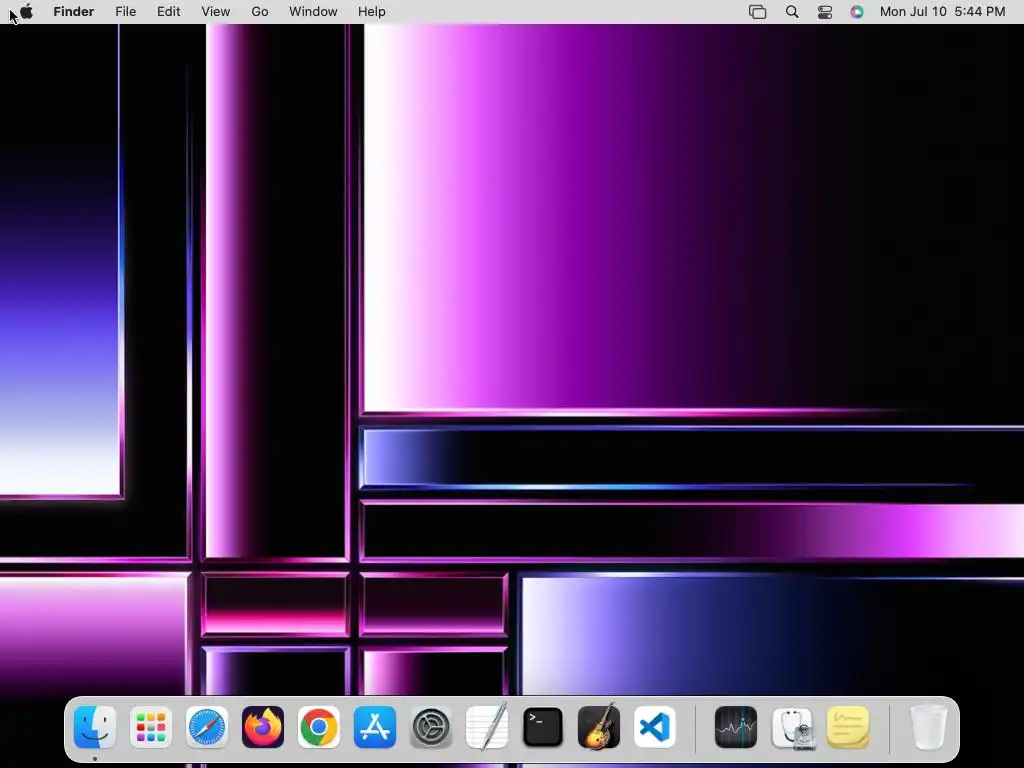This screenshot has width=1024, height=768.
Task: Open the Go menu
Action: tap(260, 12)
